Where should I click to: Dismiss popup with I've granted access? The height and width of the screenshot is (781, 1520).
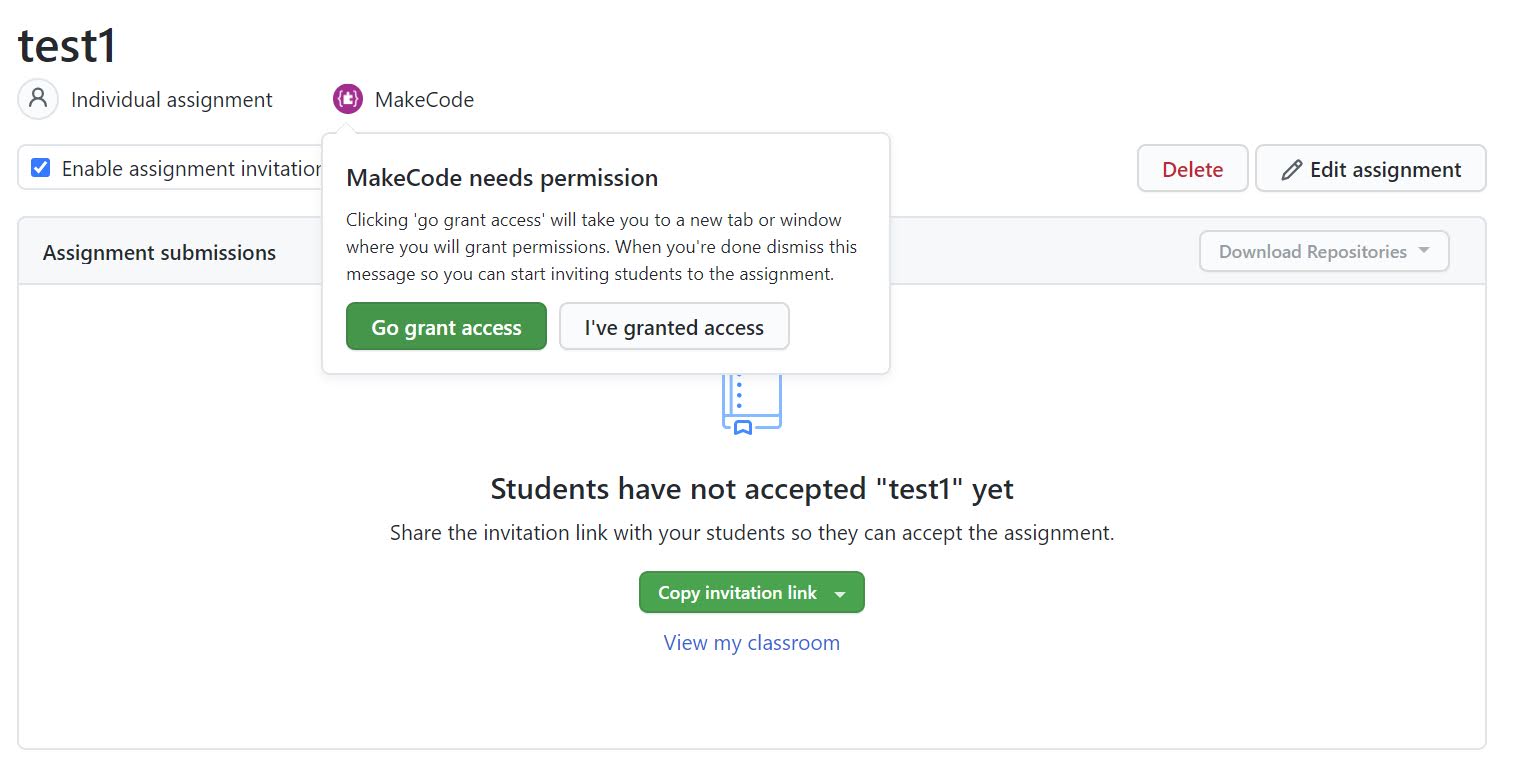pos(674,327)
